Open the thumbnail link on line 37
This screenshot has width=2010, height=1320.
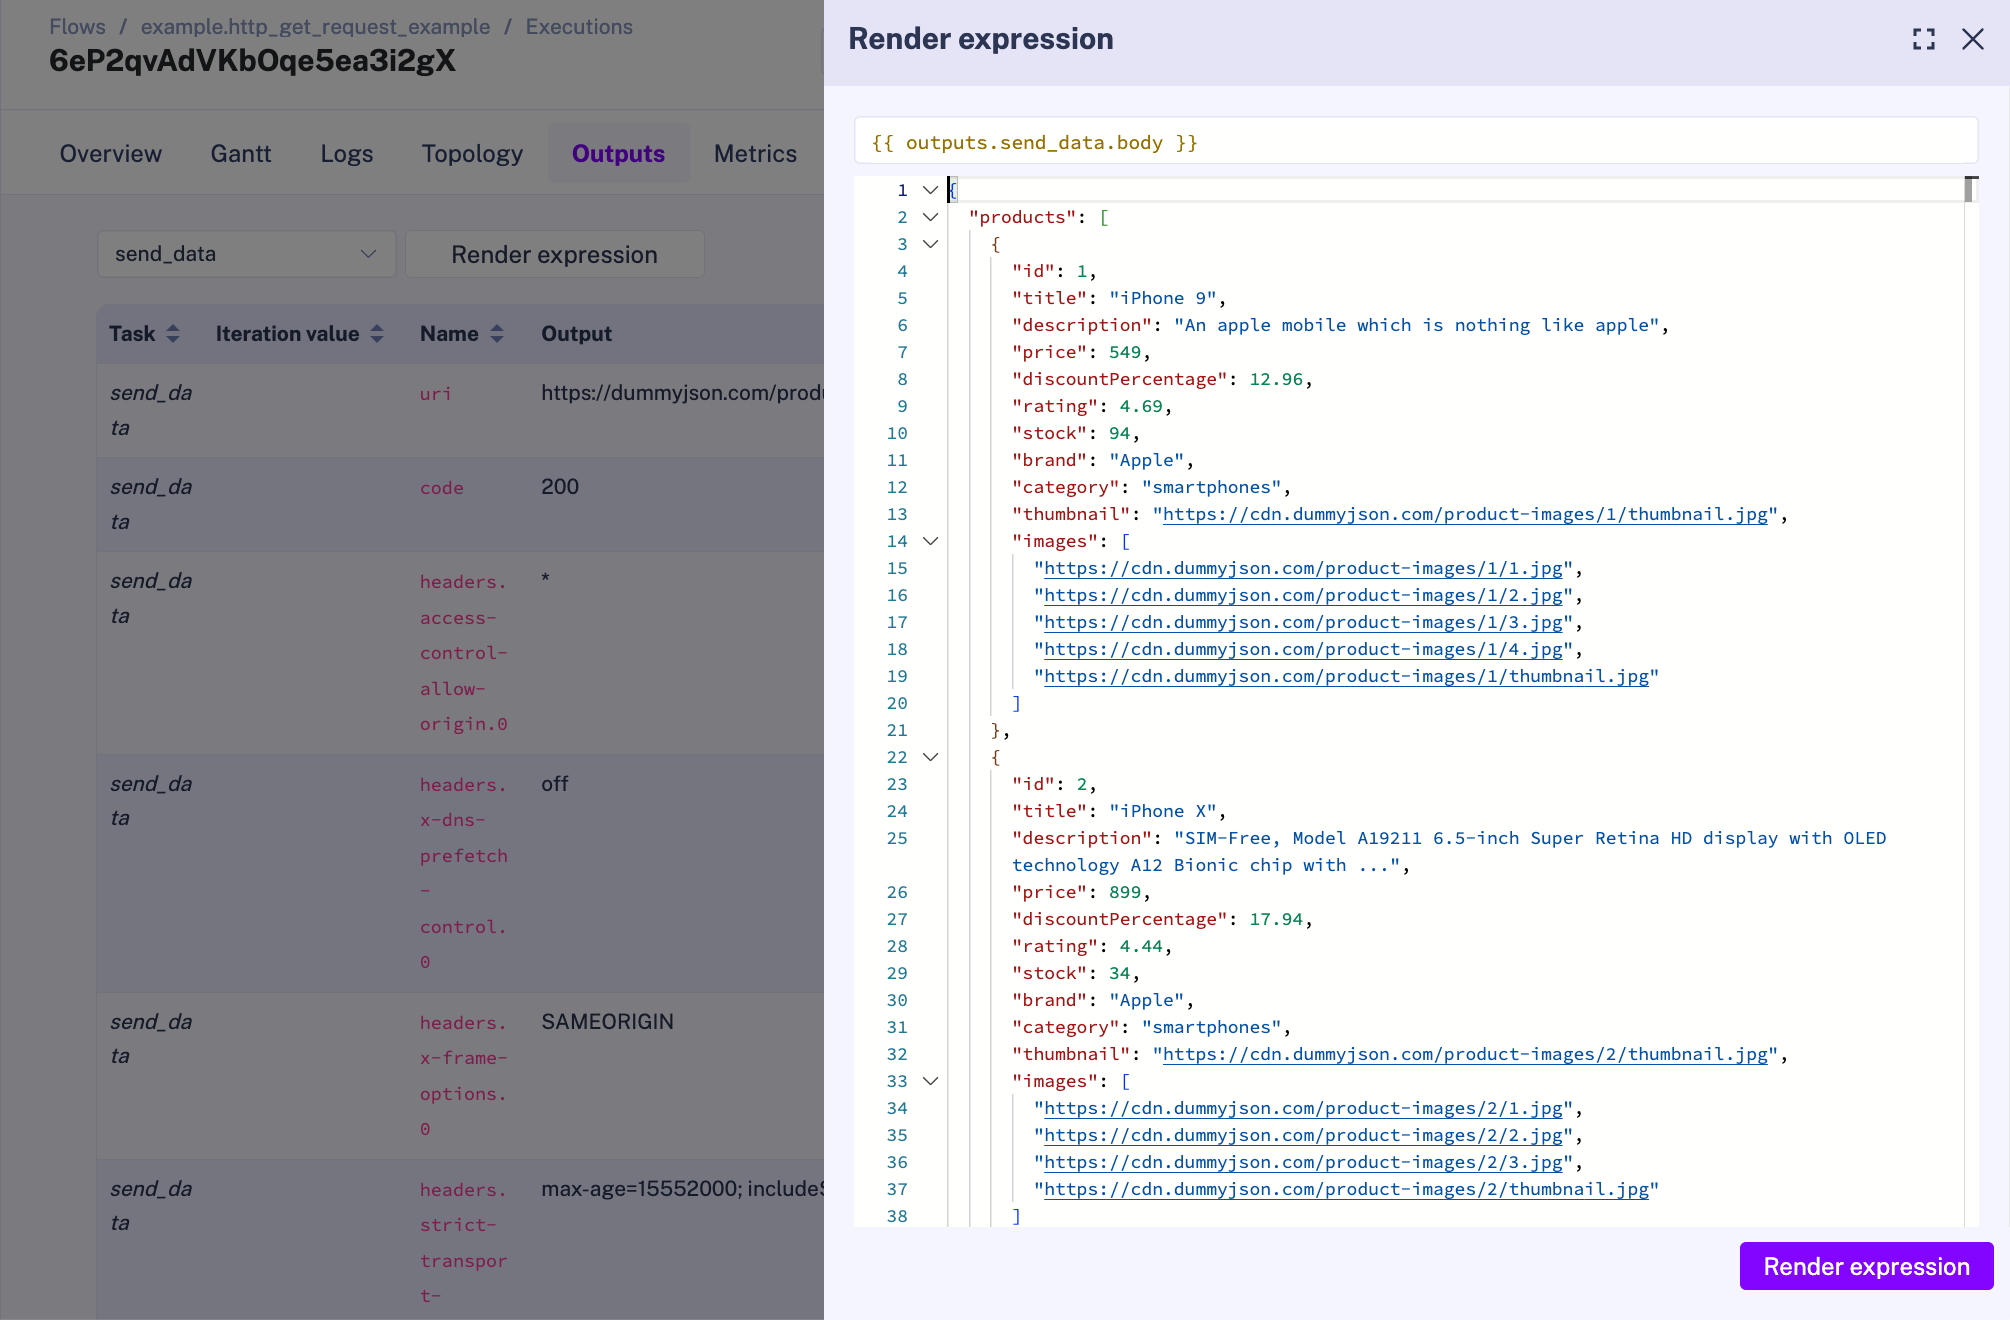(1346, 1189)
